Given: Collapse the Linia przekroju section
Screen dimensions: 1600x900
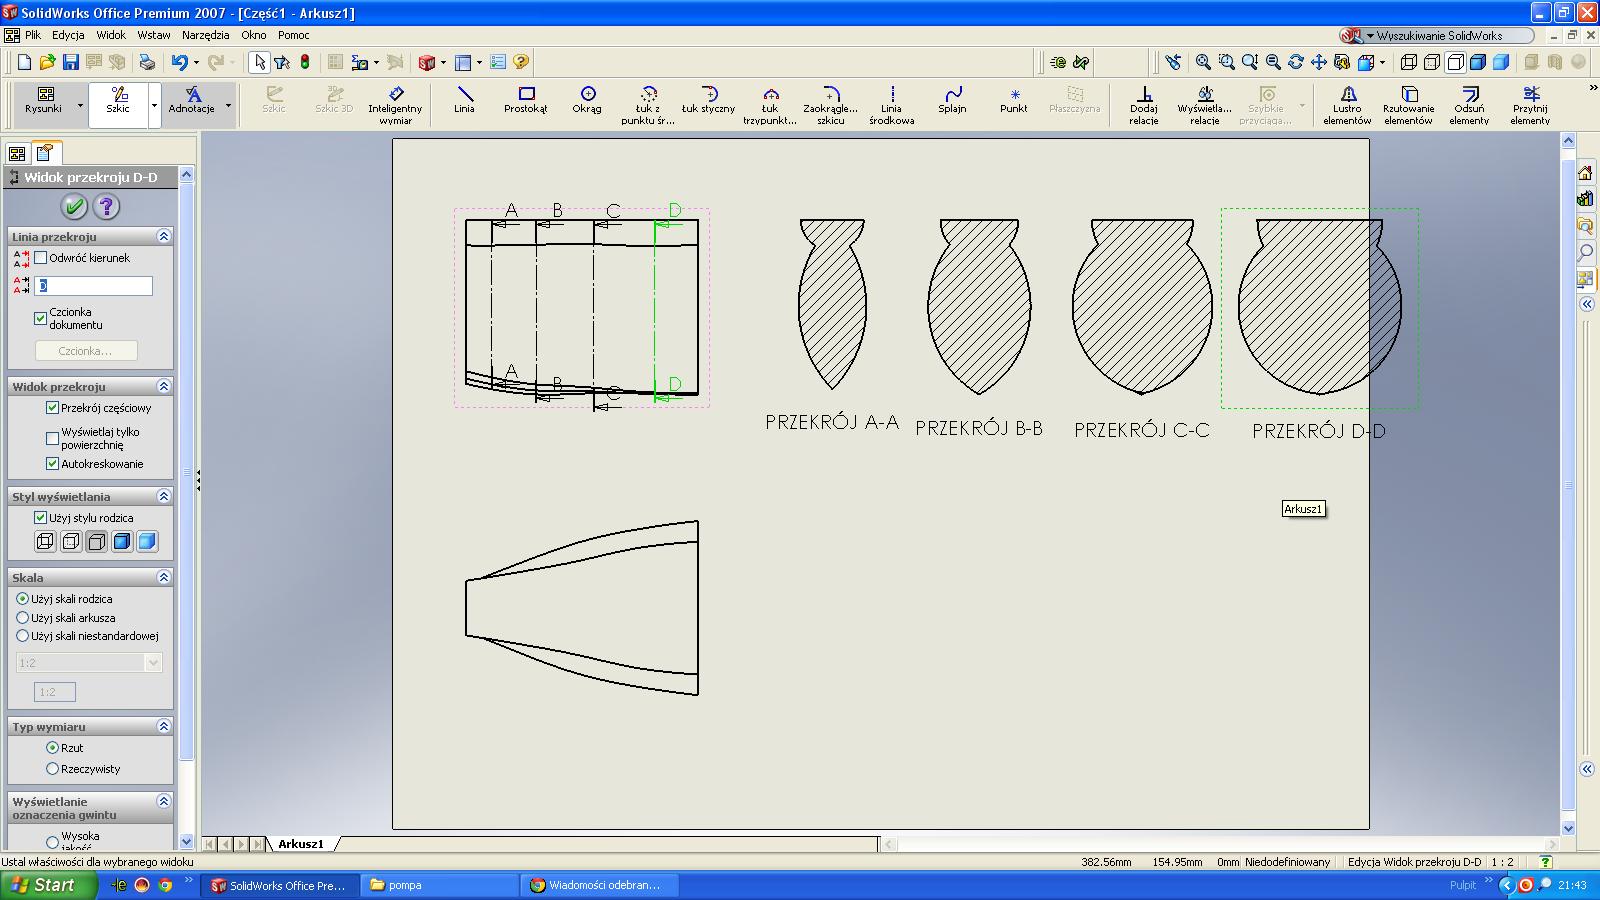Looking at the screenshot, I should (x=164, y=237).
